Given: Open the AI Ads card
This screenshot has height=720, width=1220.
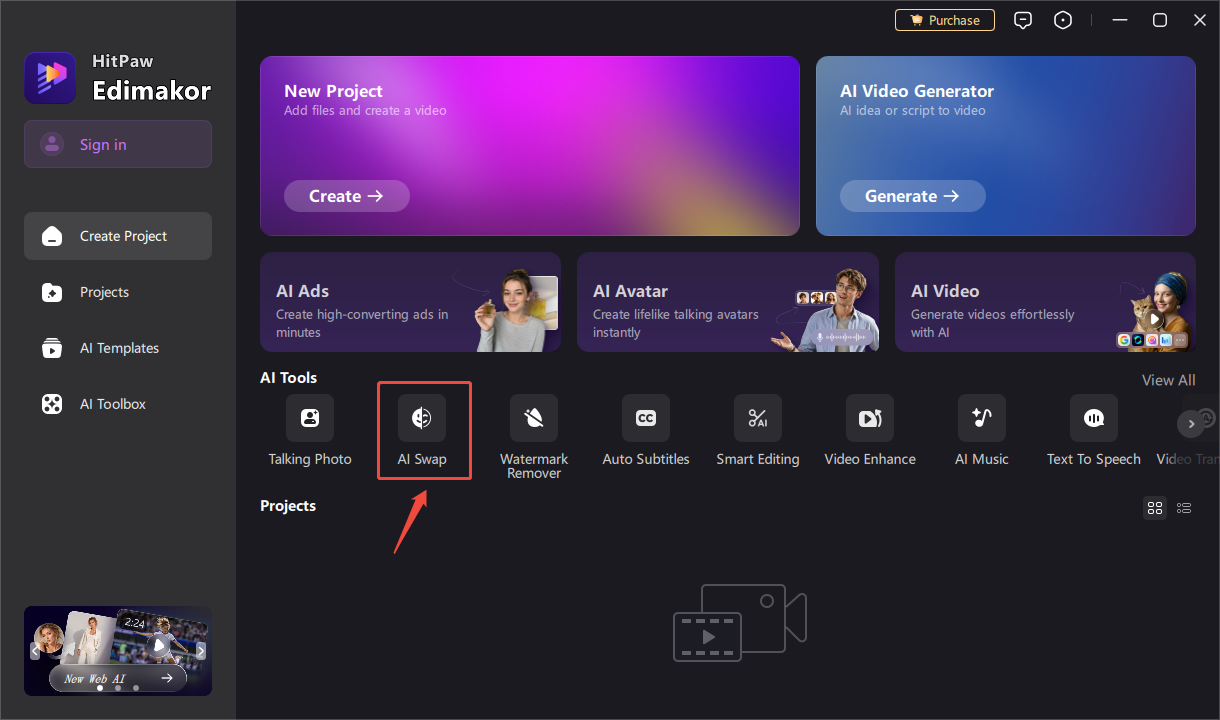Looking at the screenshot, I should click(410, 302).
